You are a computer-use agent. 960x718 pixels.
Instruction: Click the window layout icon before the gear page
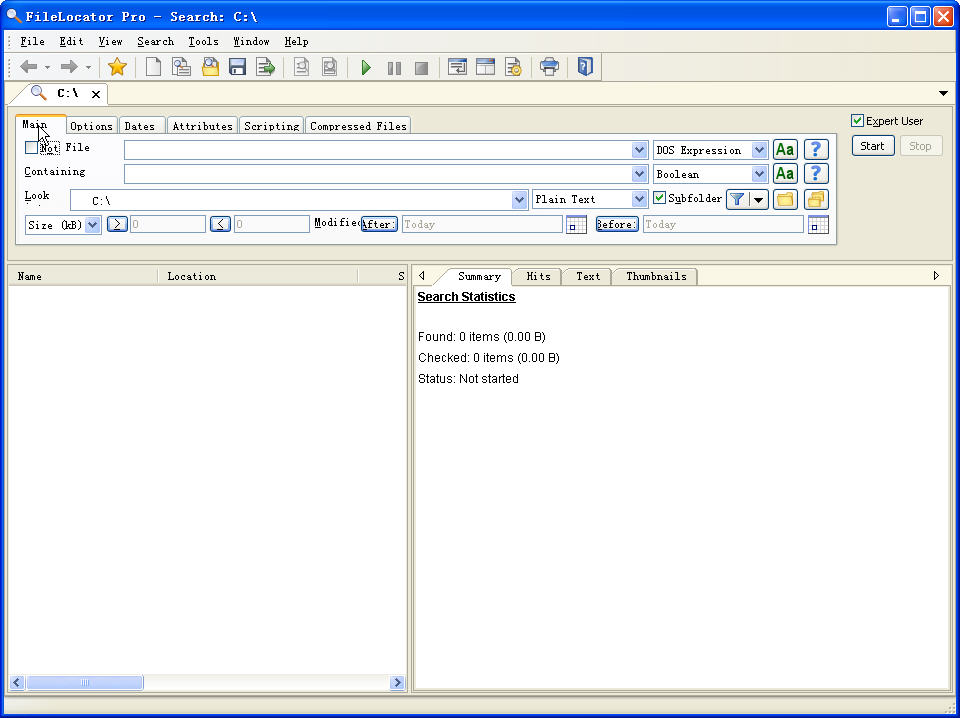pyautogui.click(x=486, y=67)
